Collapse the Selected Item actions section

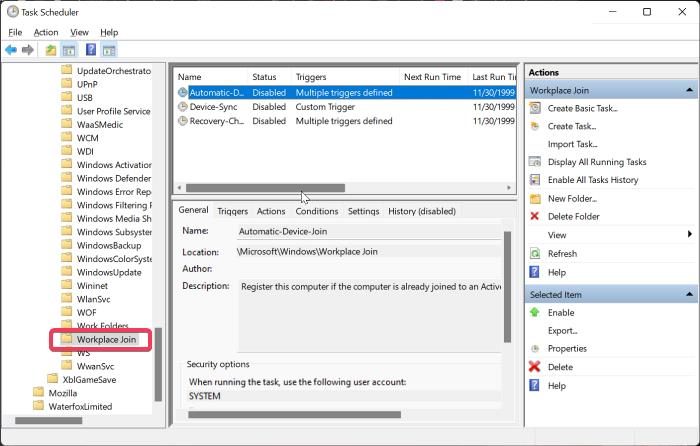point(689,294)
